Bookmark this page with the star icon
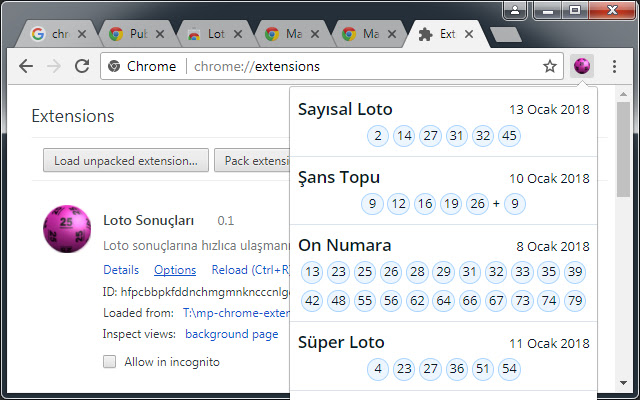 pos(550,66)
